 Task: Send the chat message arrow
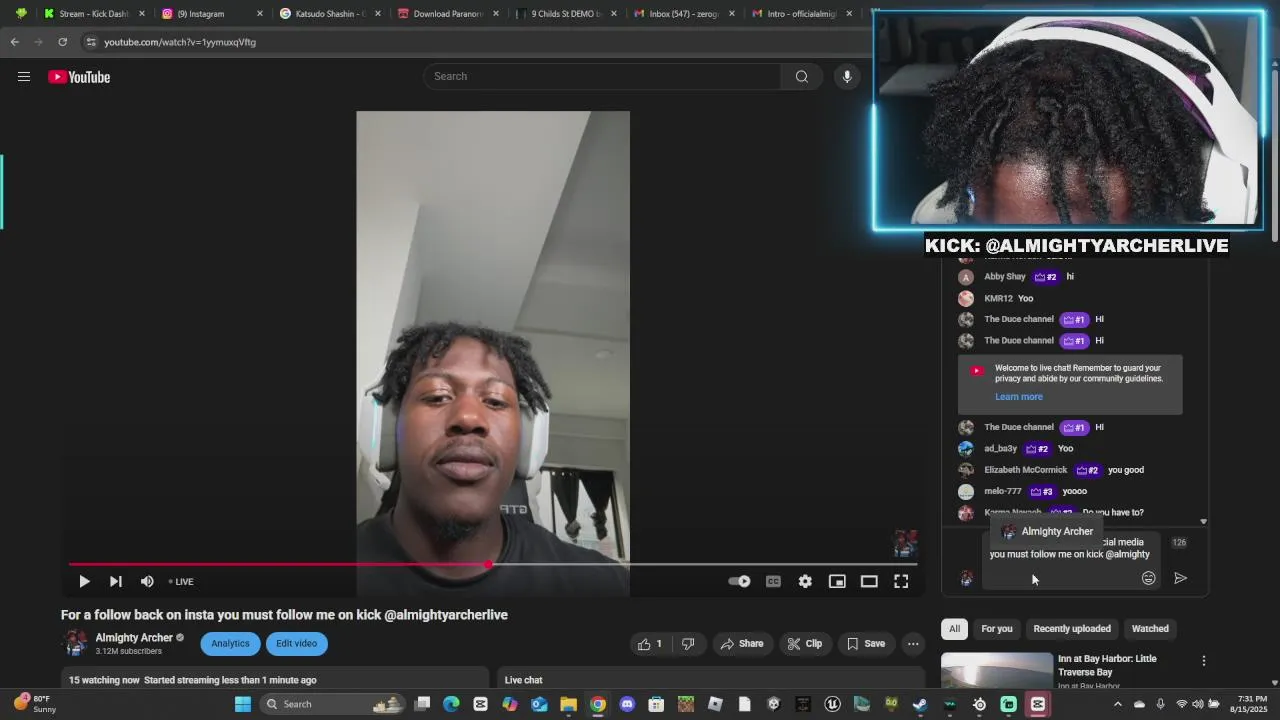[x=1180, y=578]
